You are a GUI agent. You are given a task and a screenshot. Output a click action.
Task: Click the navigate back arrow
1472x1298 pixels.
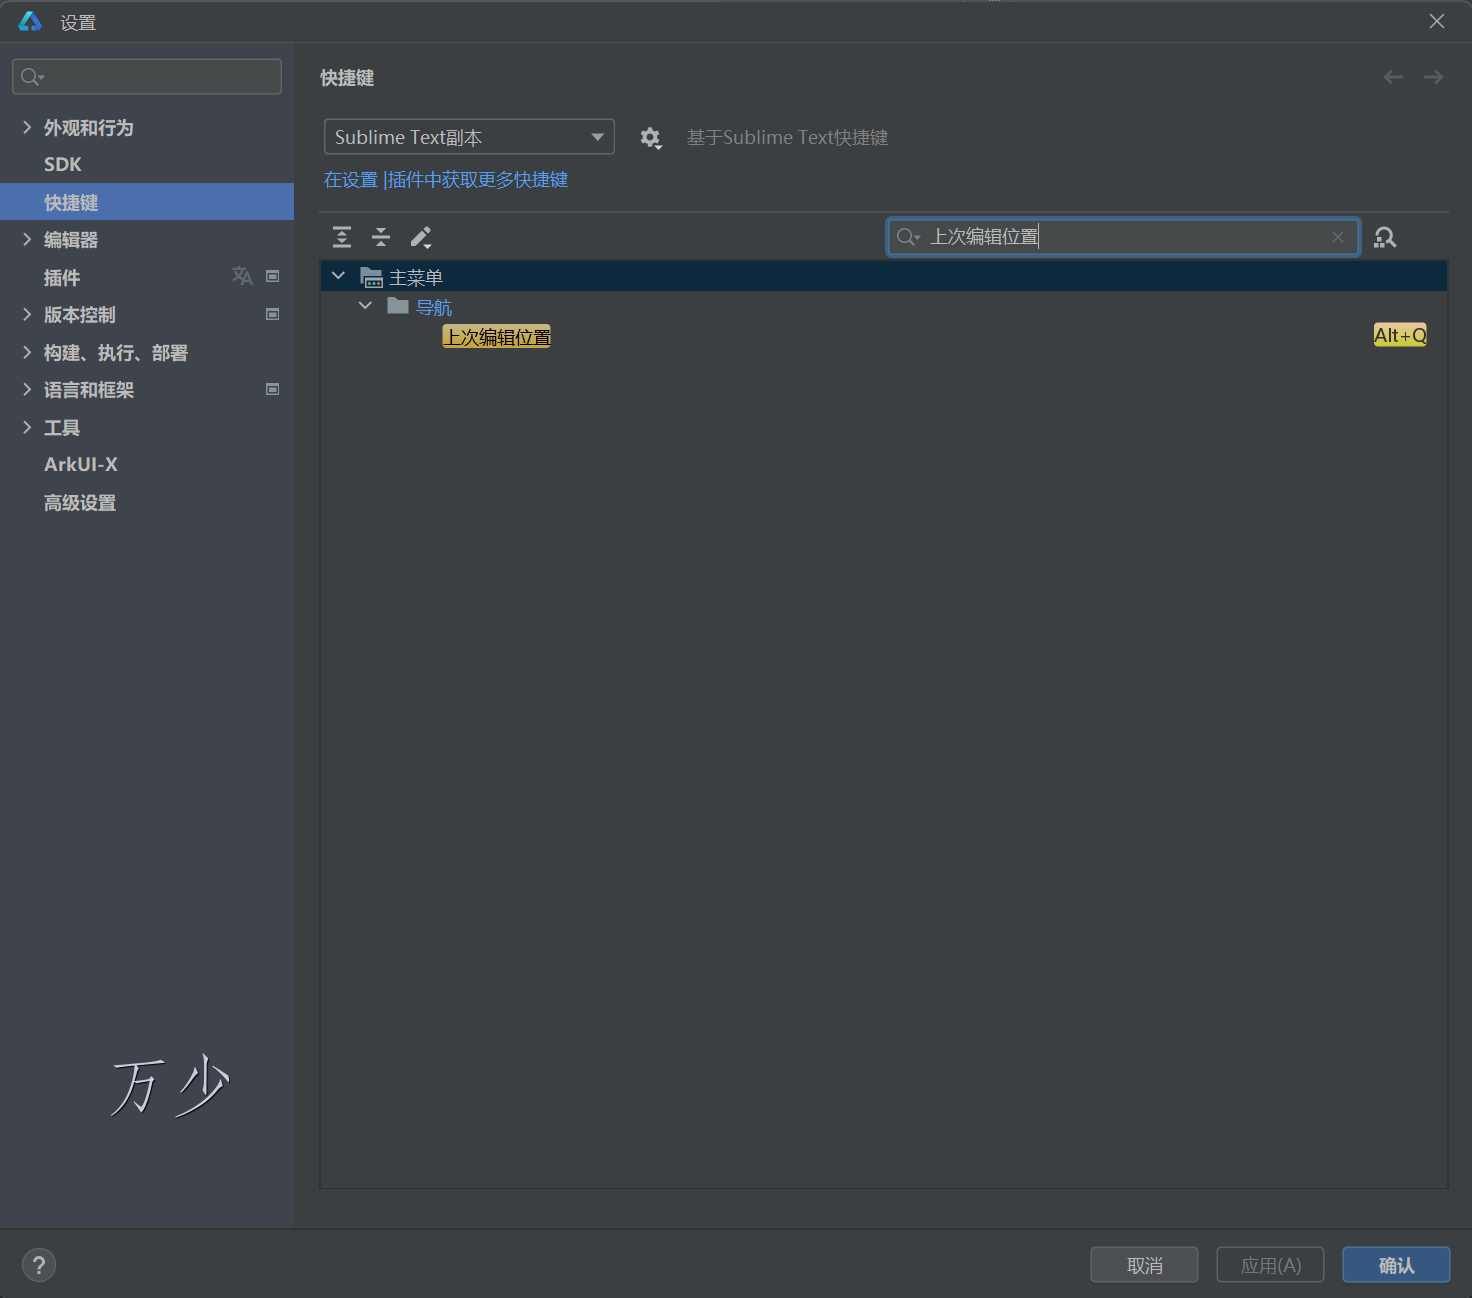[x=1393, y=77]
